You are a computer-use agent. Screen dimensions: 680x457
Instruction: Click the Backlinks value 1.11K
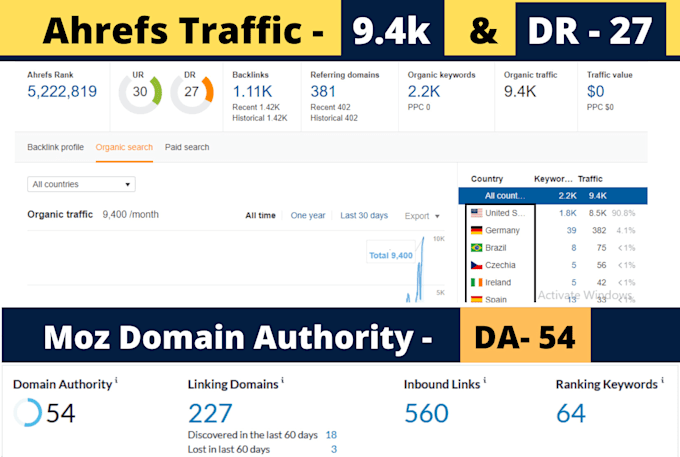[252, 91]
